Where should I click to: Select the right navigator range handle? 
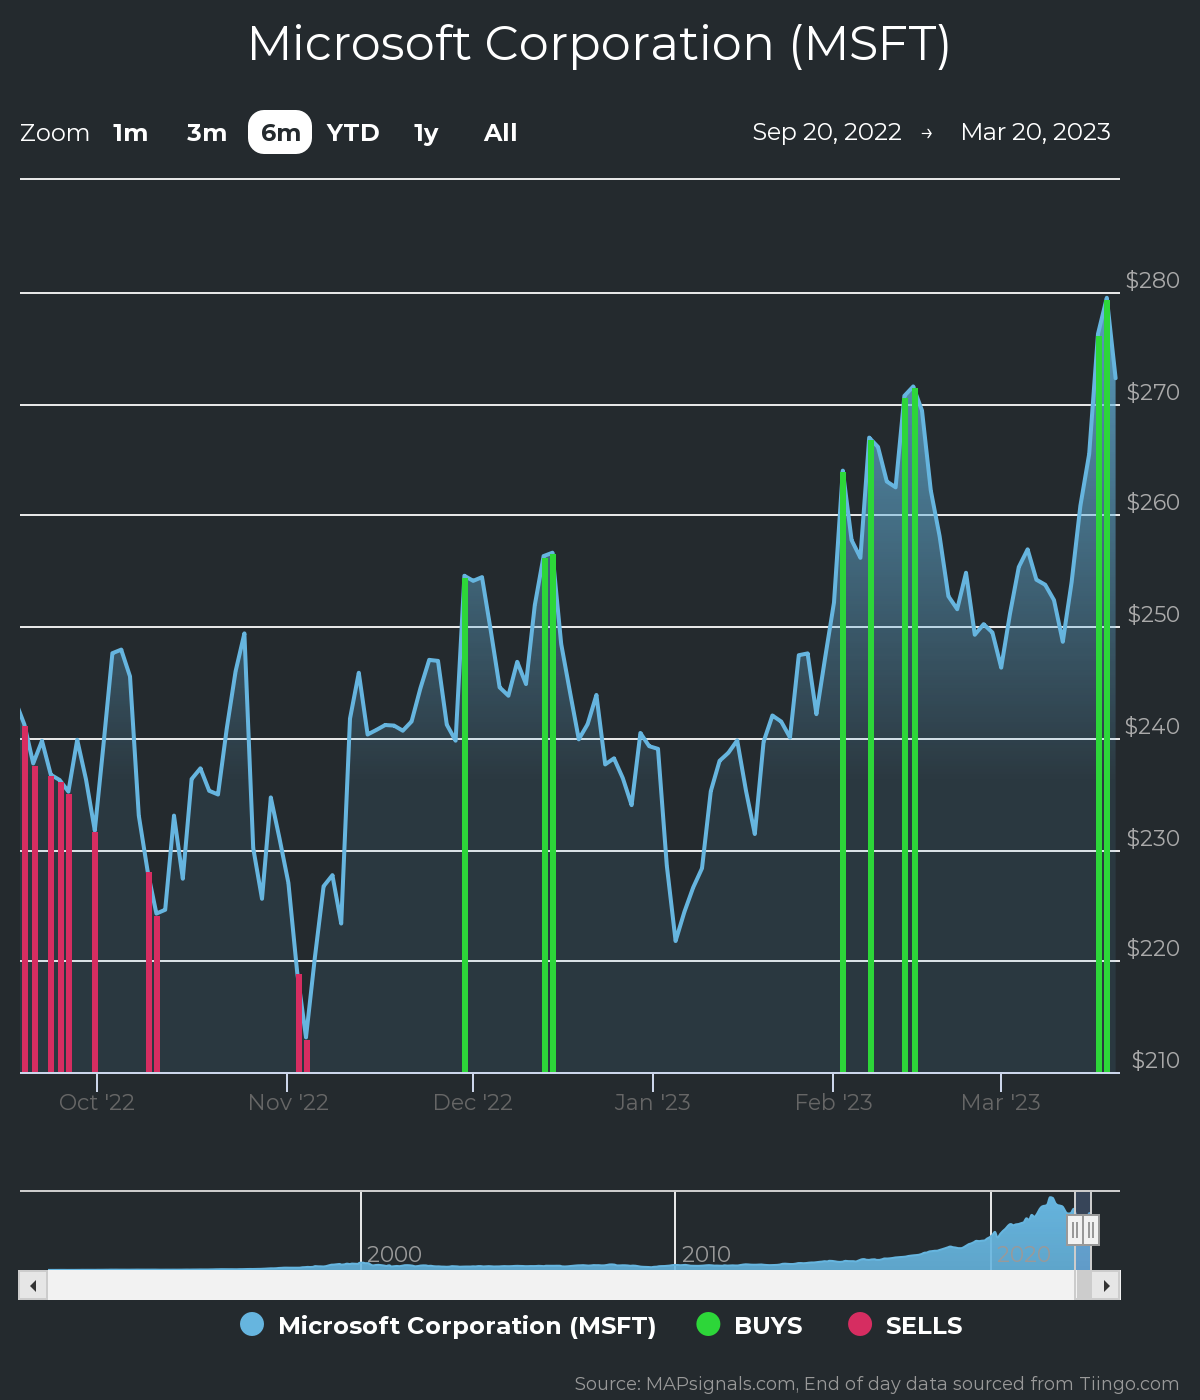pos(1092,1232)
